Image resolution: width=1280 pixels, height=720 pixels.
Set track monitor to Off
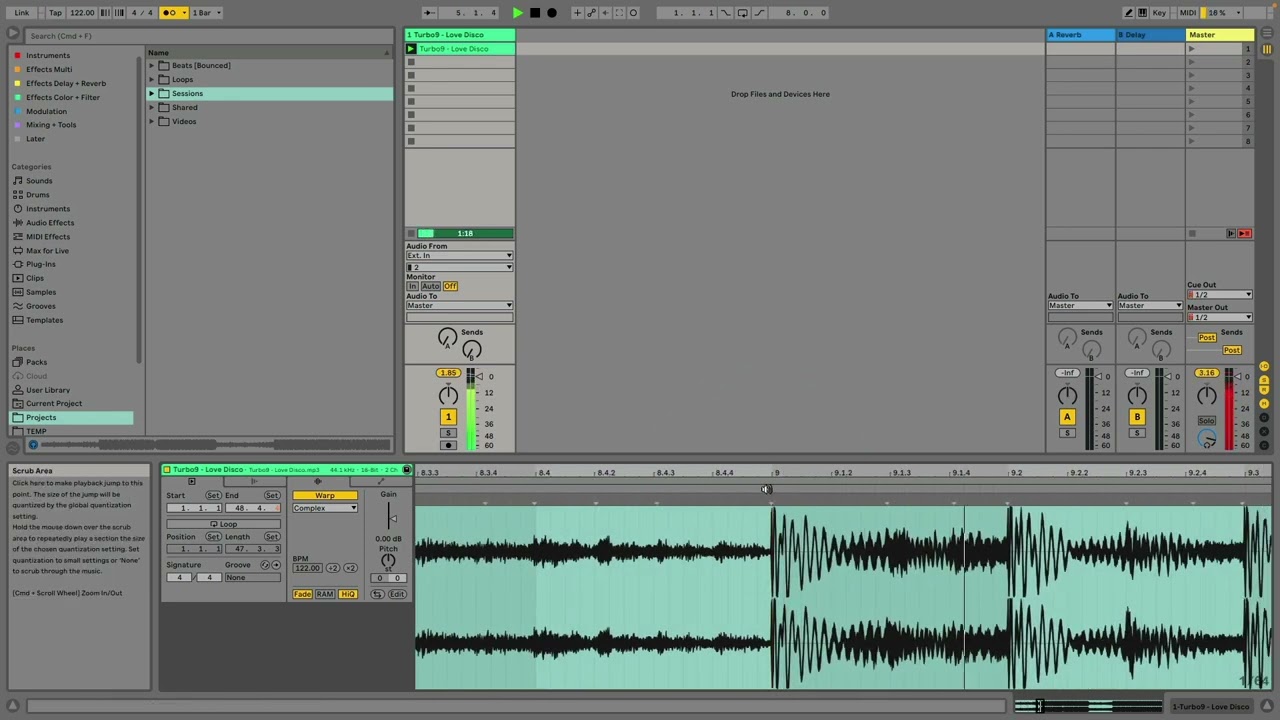[x=451, y=286]
